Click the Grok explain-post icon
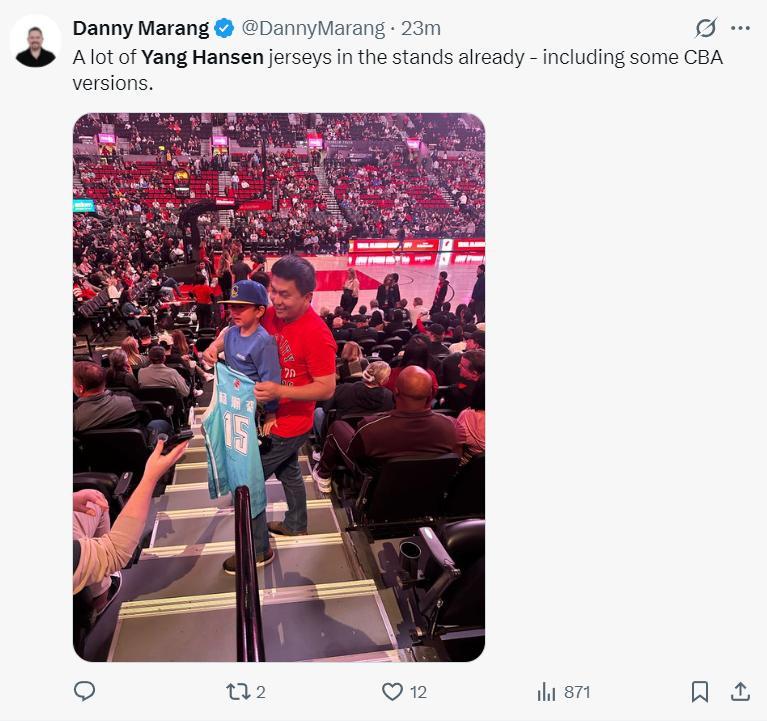 coord(706,28)
